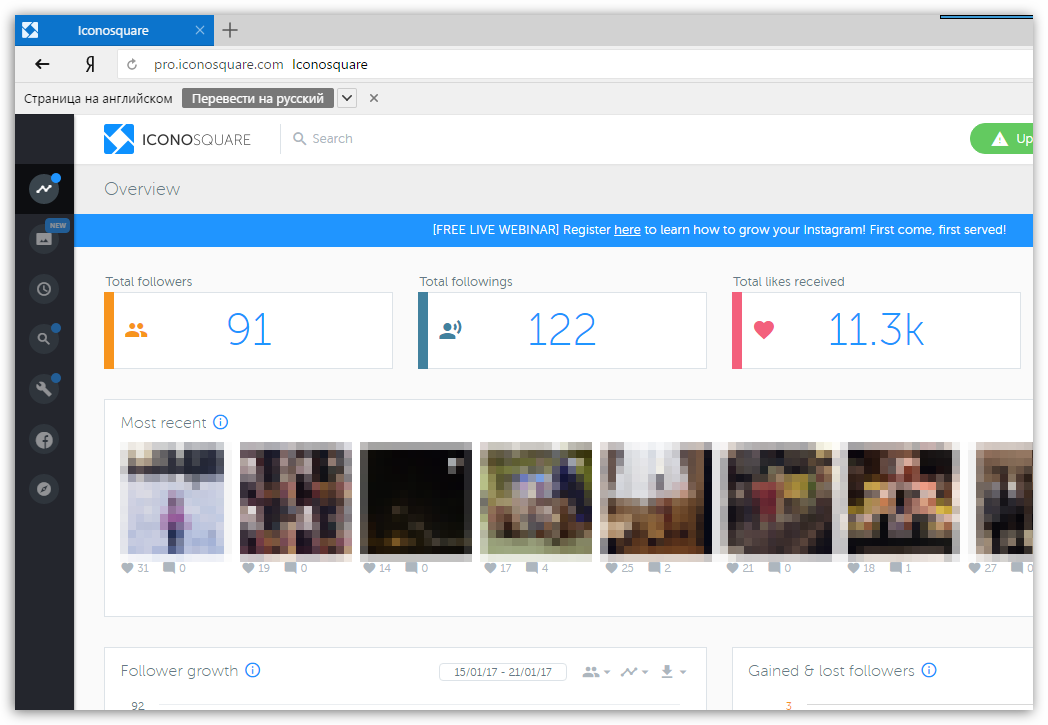Screen dimensions: 1048x725
Task: Click the Перевести на русский button
Action: point(257,98)
